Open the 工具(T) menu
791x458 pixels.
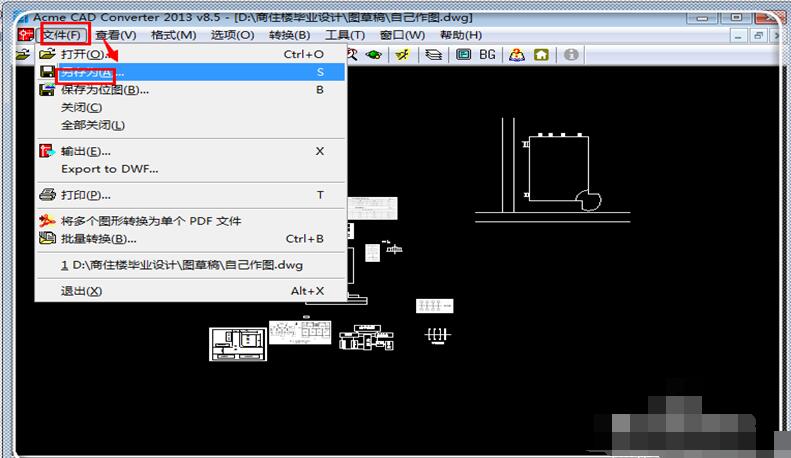[x=345, y=35]
